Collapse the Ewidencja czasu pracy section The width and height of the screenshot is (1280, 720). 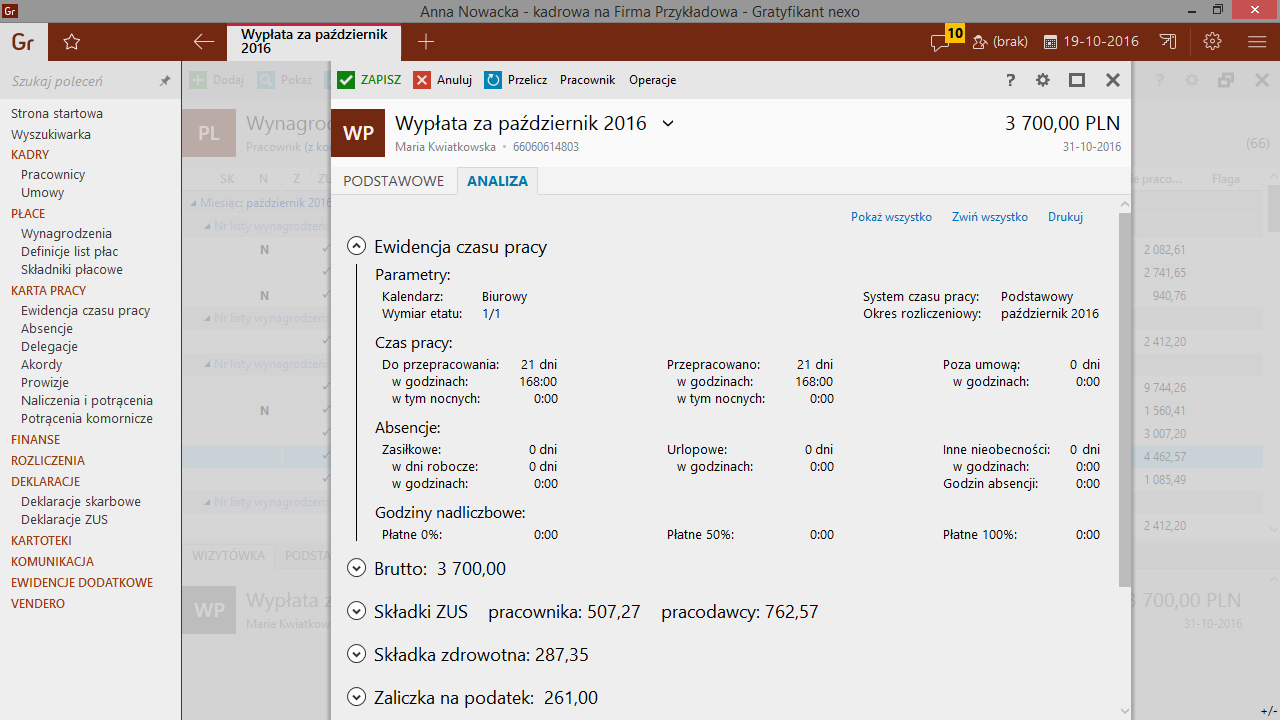click(x=356, y=246)
